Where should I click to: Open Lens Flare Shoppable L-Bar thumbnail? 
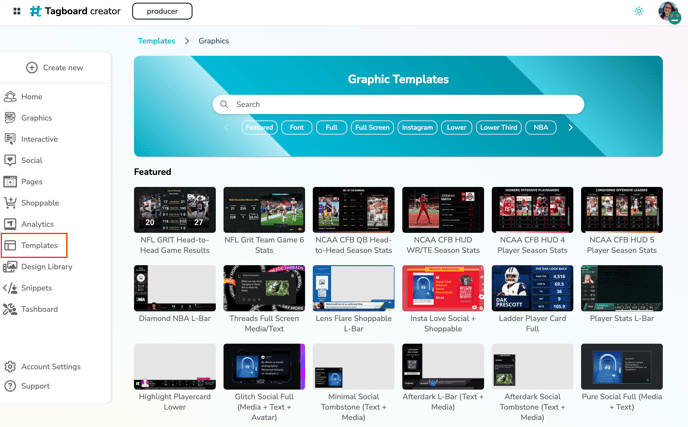(x=354, y=288)
